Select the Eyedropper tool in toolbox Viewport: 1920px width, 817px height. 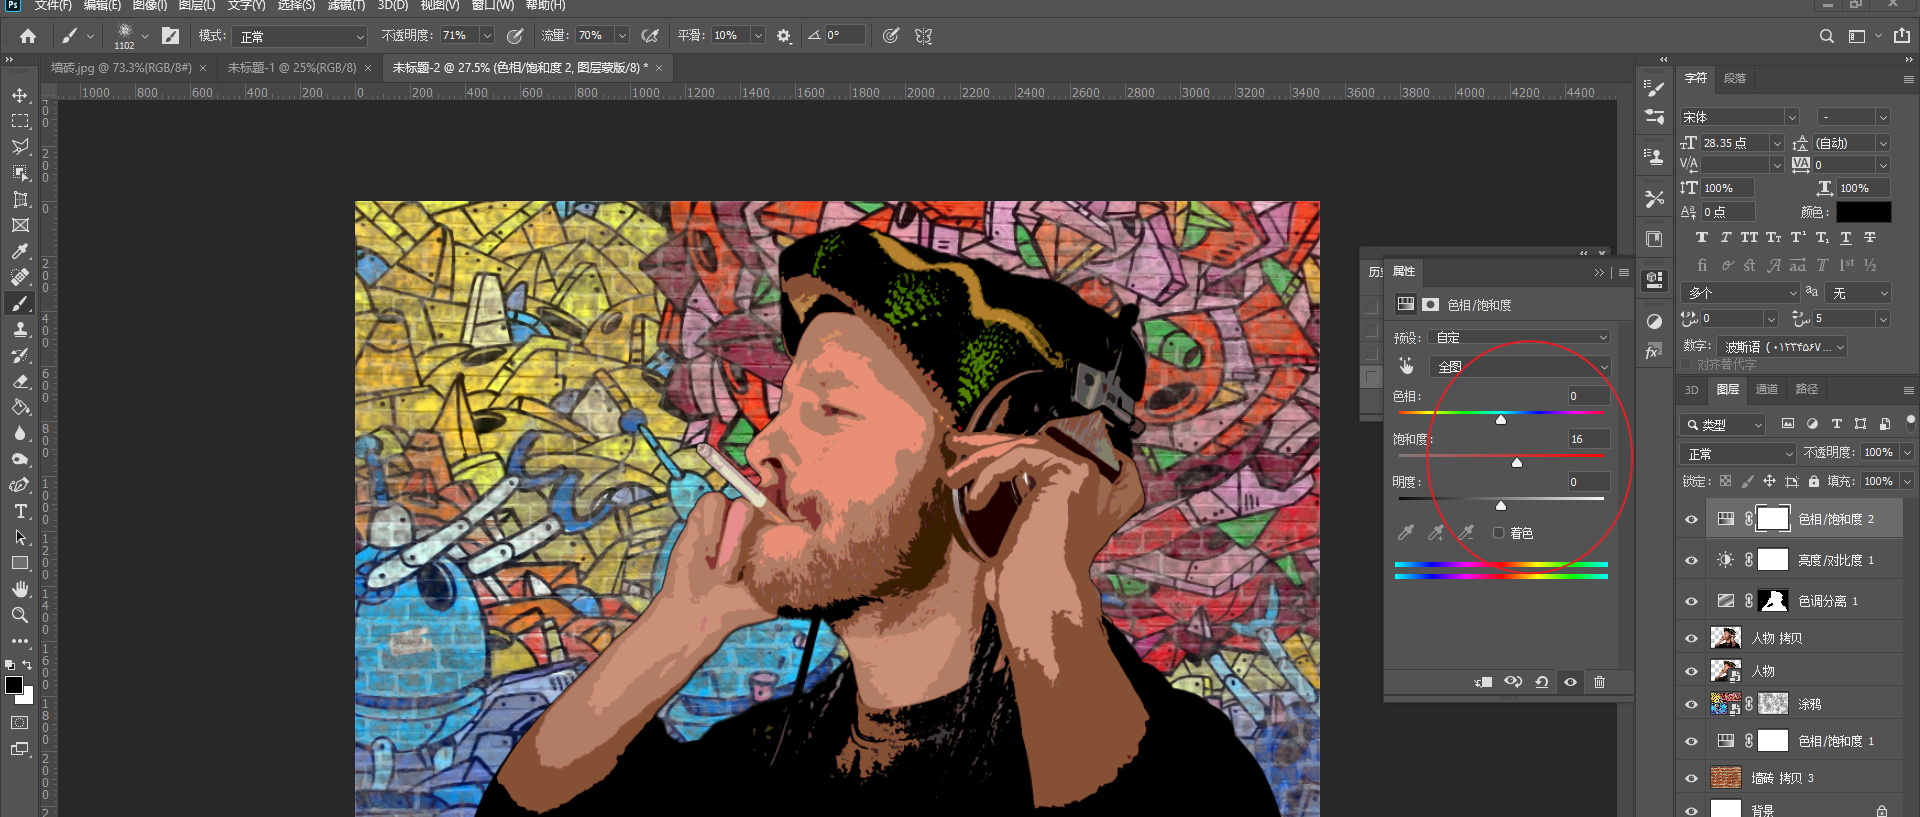pos(20,251)
